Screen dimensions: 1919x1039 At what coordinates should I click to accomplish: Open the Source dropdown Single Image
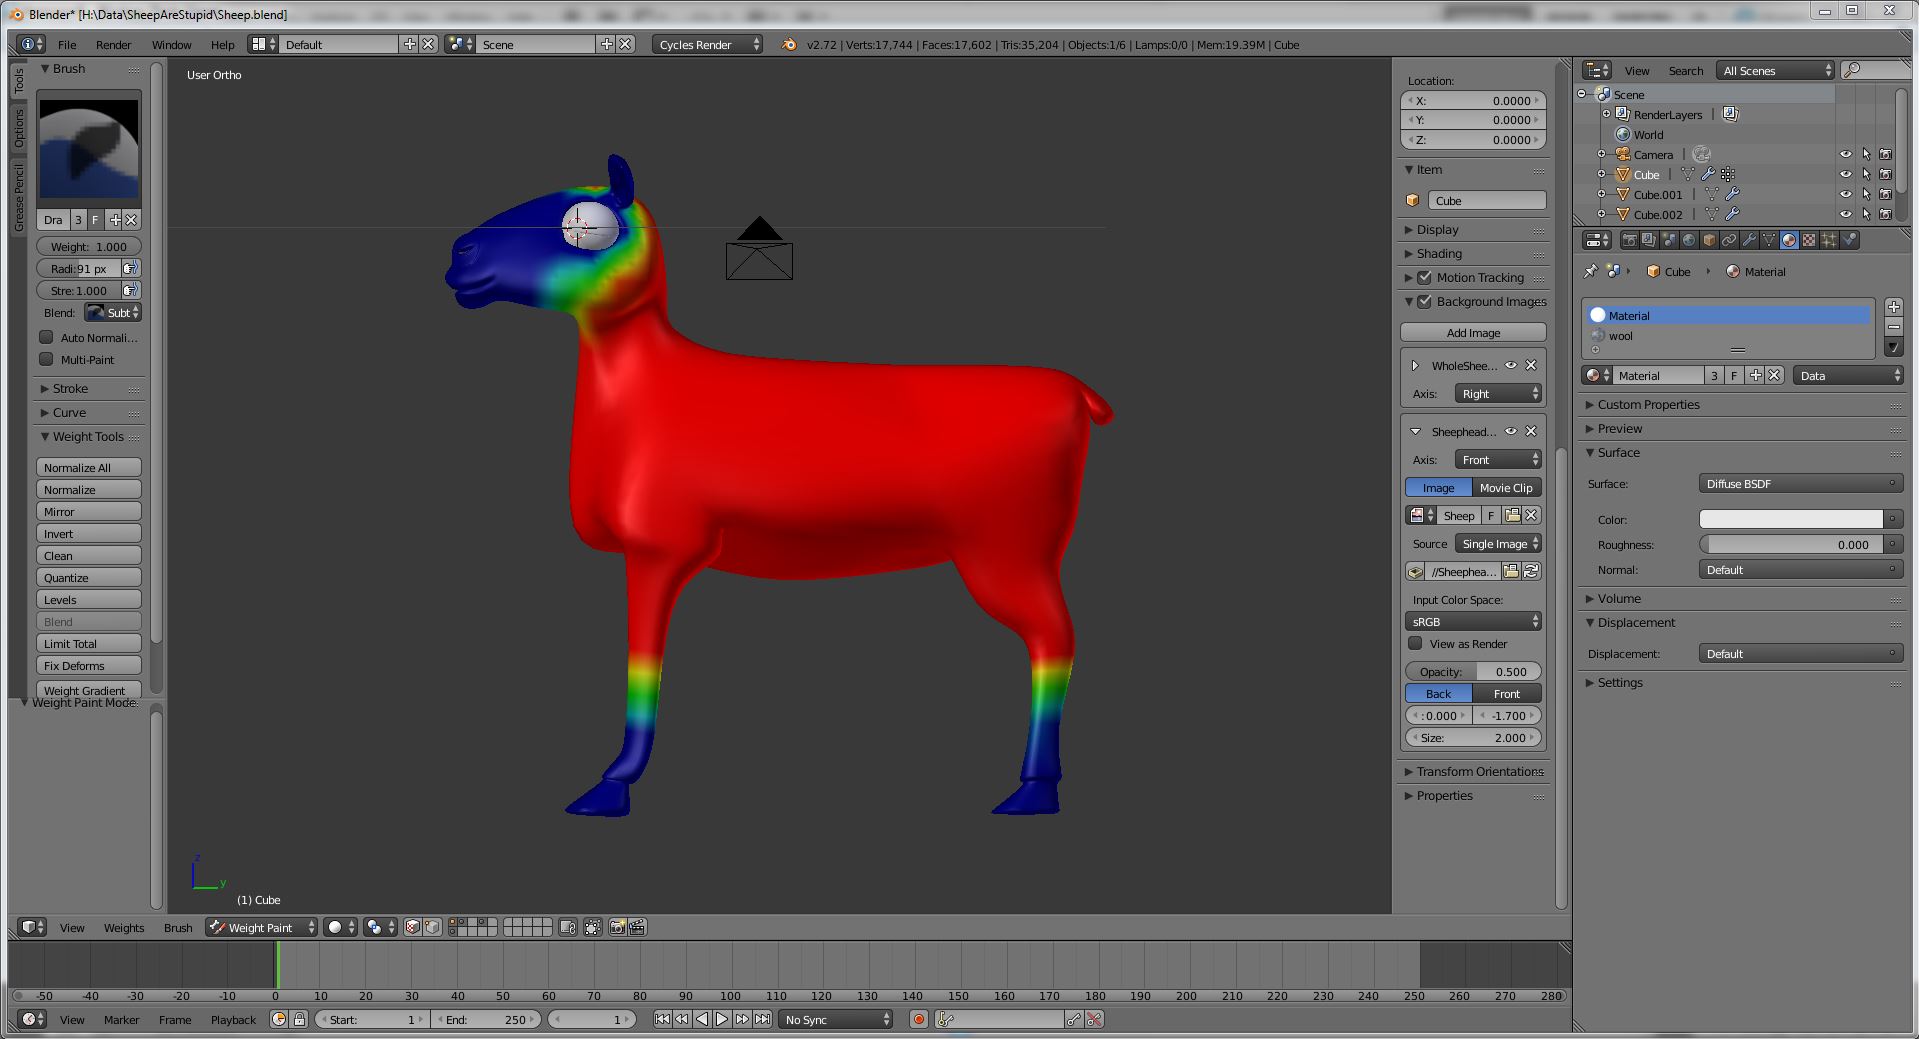(x=1497, y=543)
